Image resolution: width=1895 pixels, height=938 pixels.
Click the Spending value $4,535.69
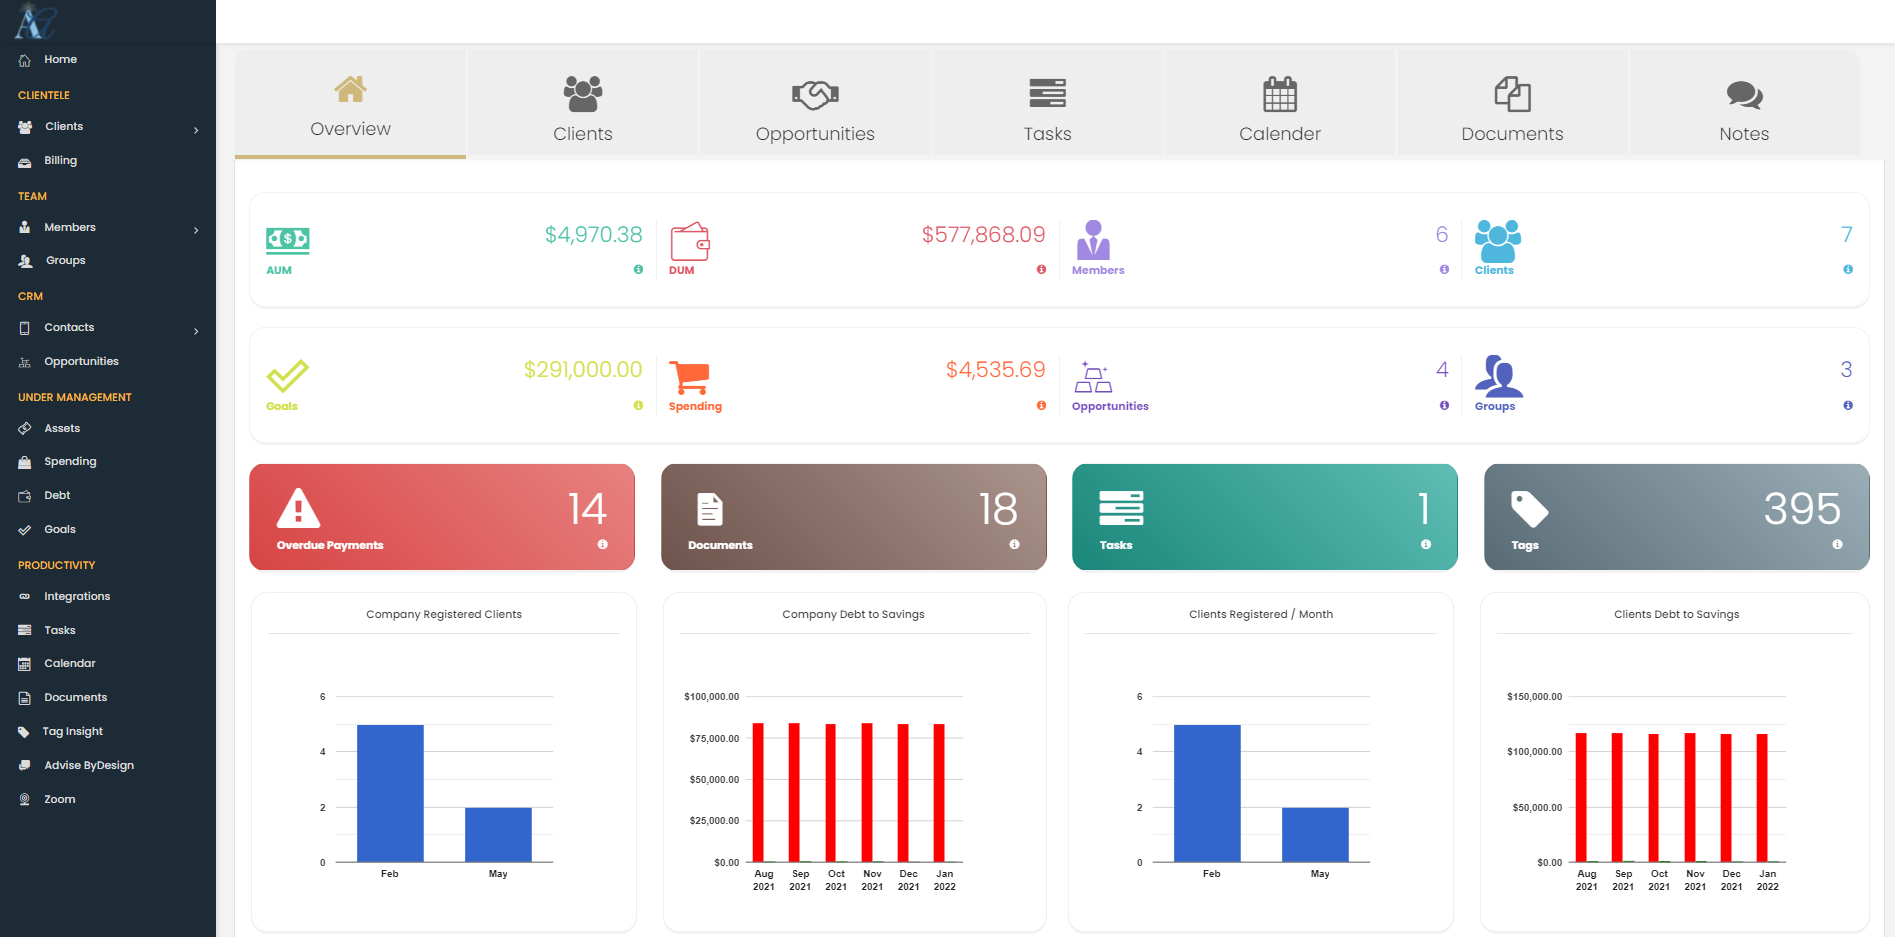(x=996, y=370)
